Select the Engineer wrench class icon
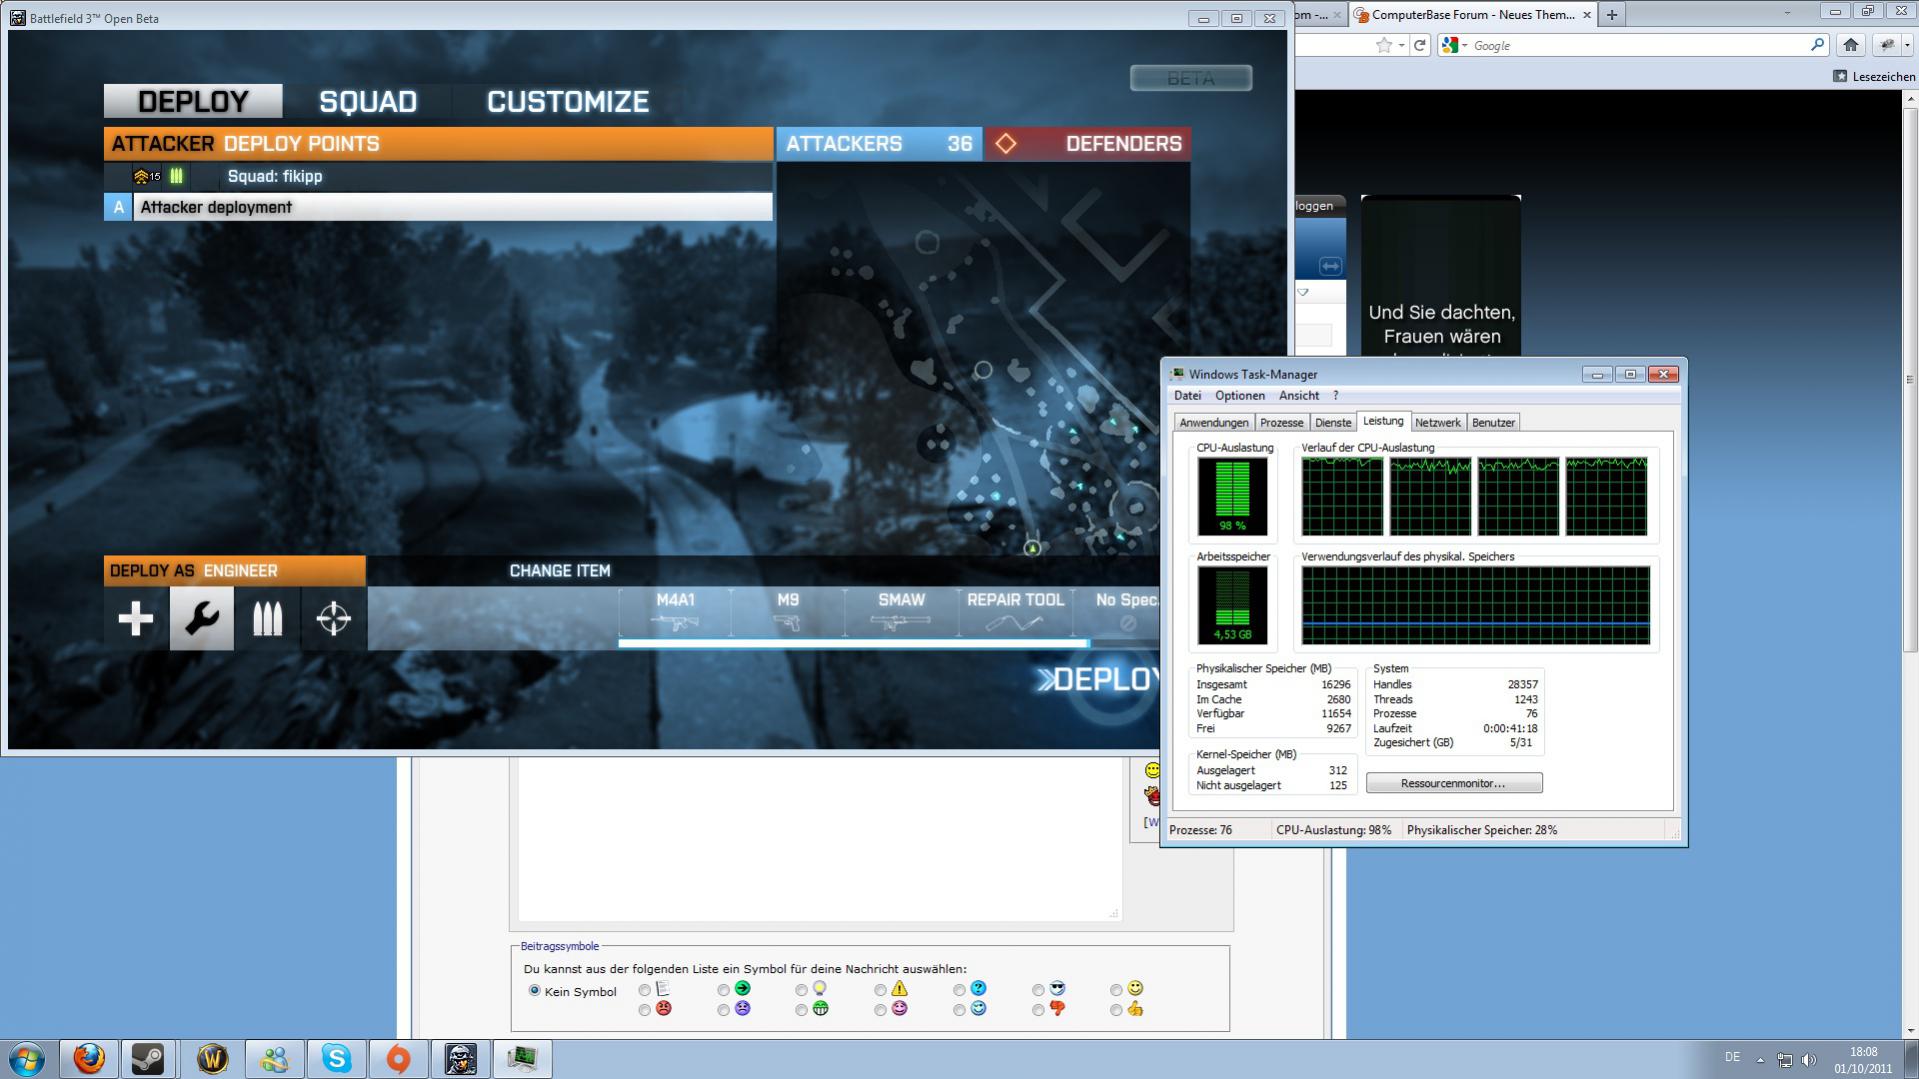This screenshot has height=1079, width=1919. coord(202,619)
